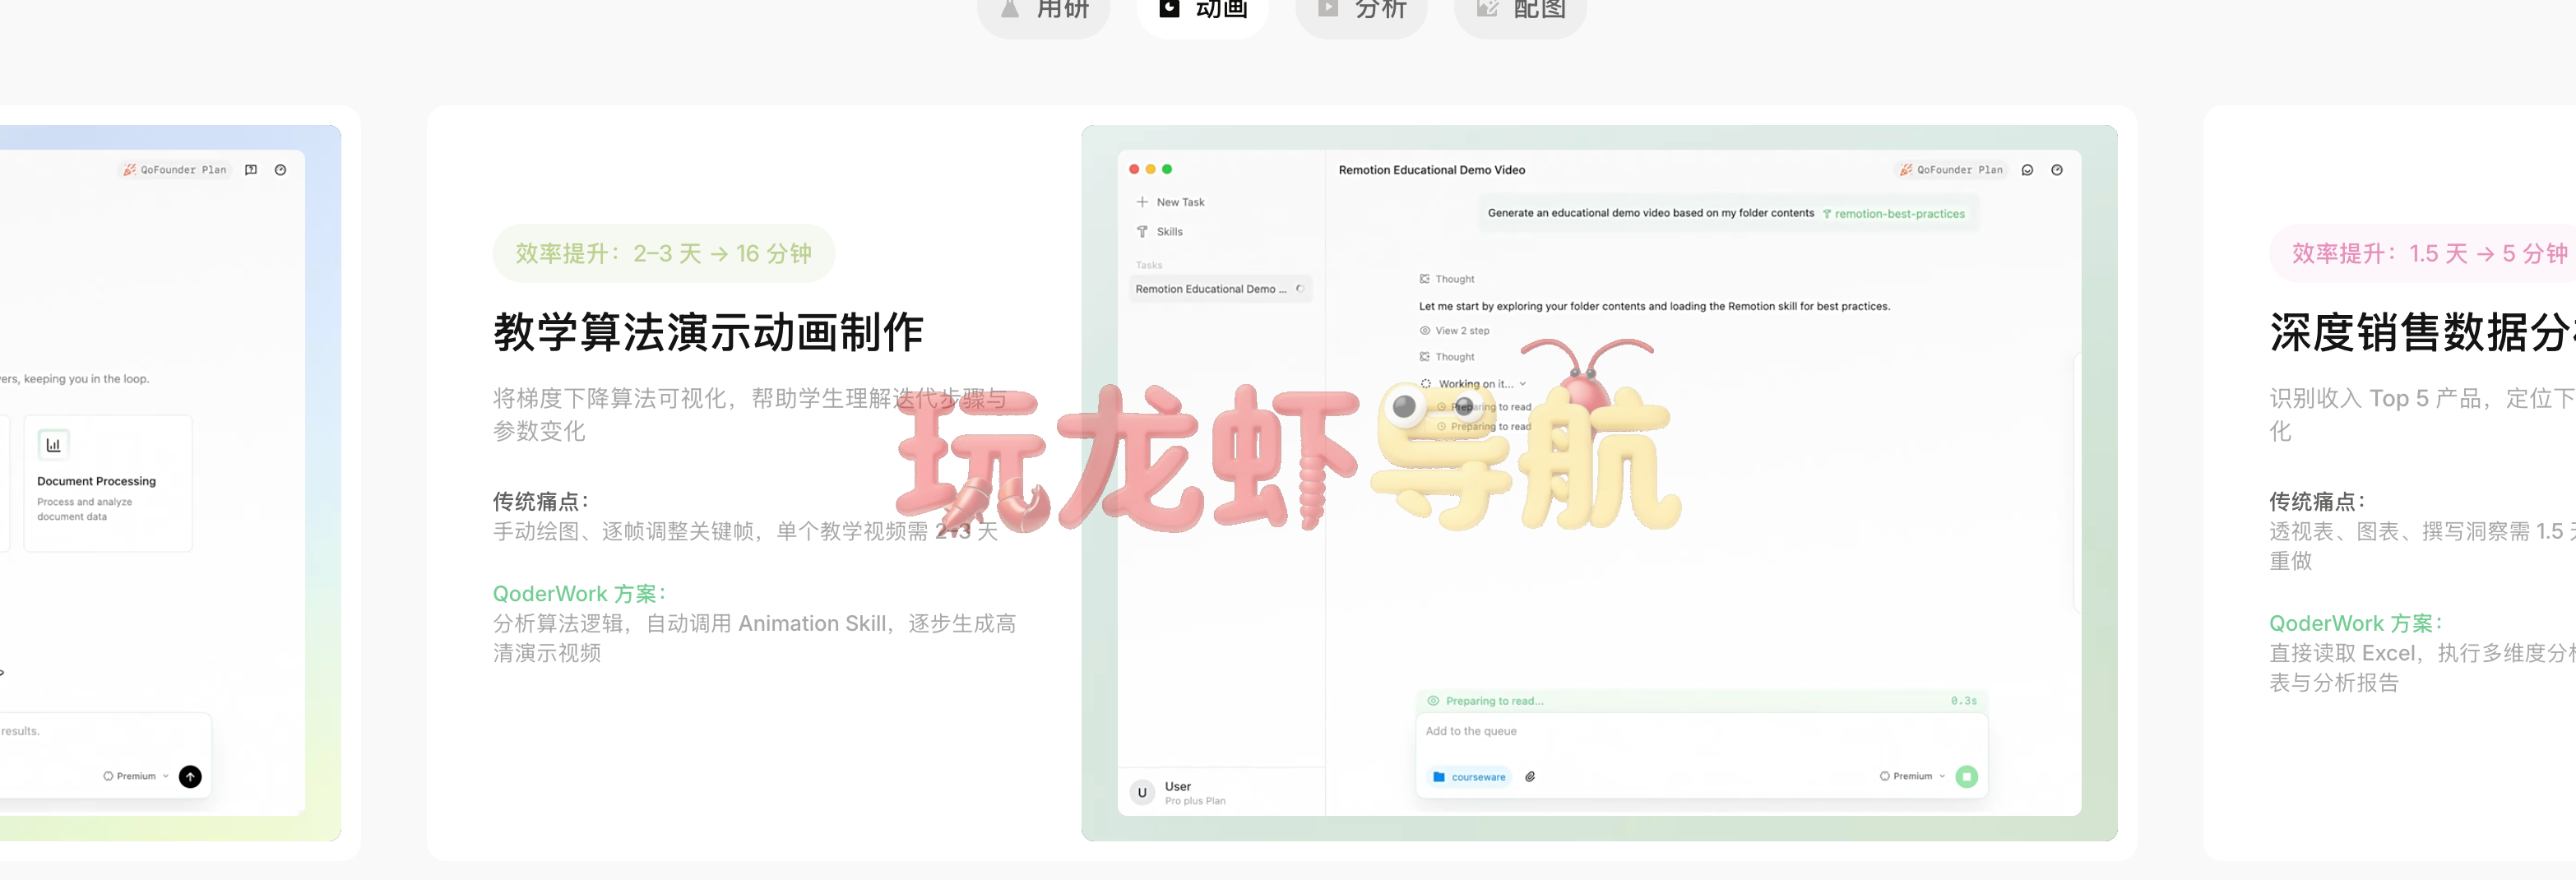
Task: Click the first Thought icon
Action: 1424,279
